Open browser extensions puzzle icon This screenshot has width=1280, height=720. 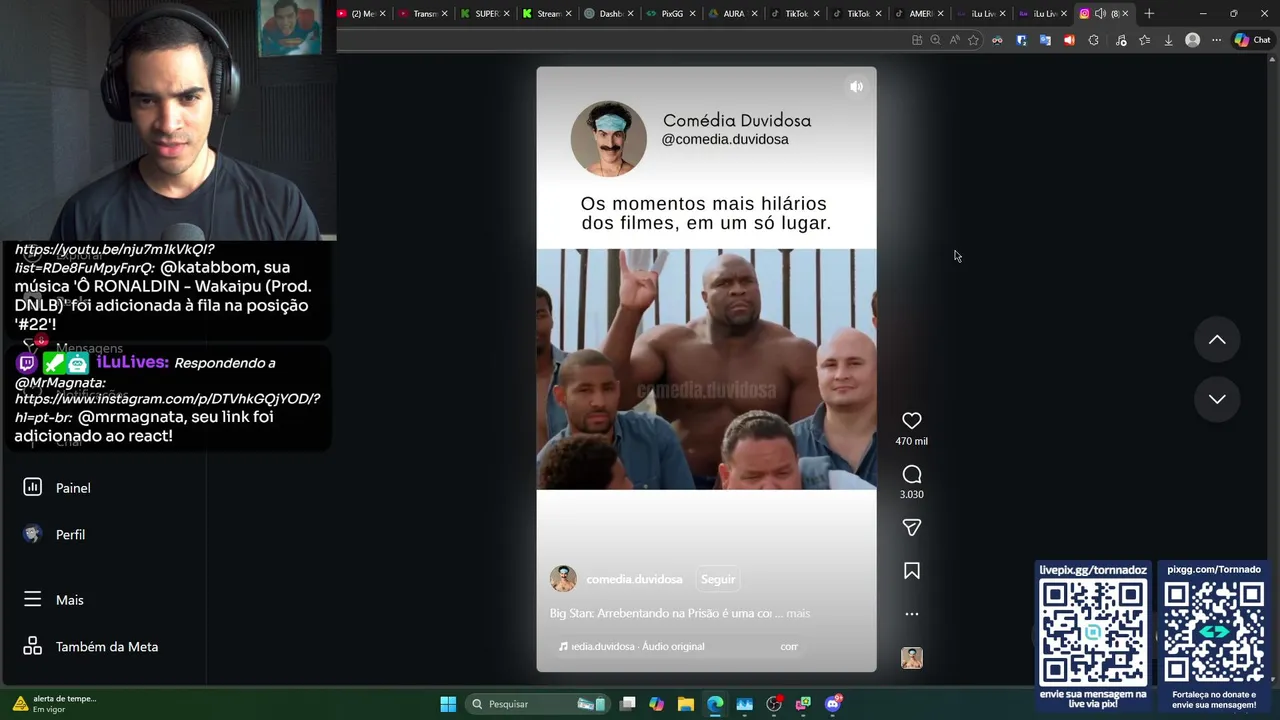(1093, 40)
